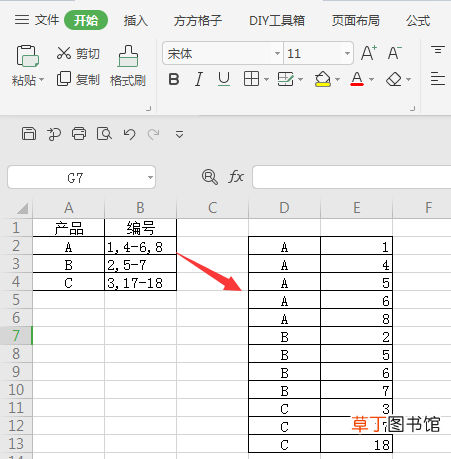This screenshot has height=459, width=451.
Task: Click the 粘贴 paste icon
Action: coord(28,56)
